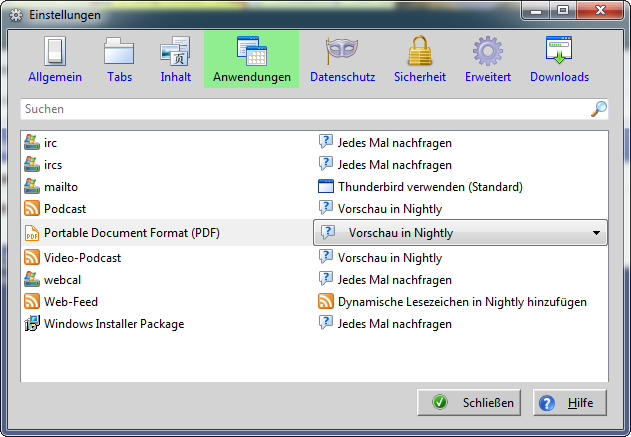Select the Anwendungen tab
Screen dimensions: 631x437
(x=251, y=59)
